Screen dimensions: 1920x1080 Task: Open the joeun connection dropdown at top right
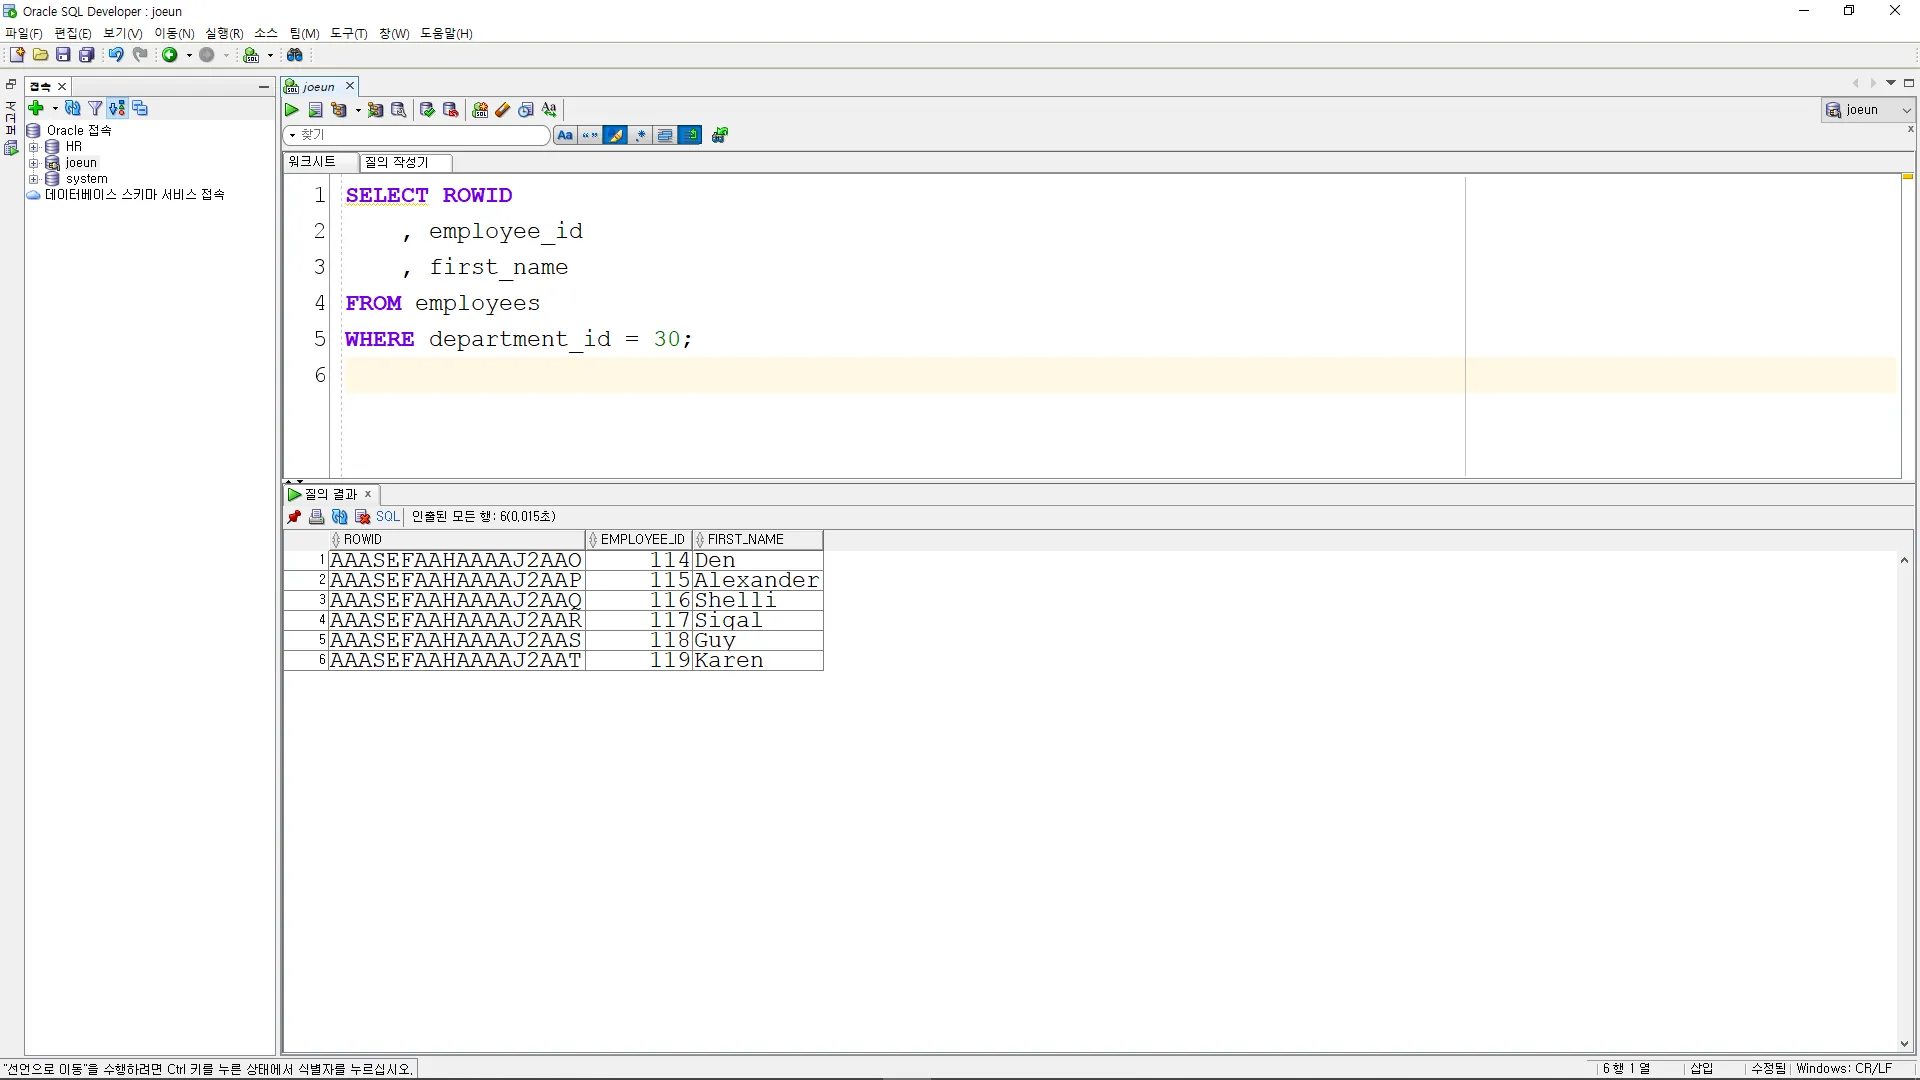1906,110
